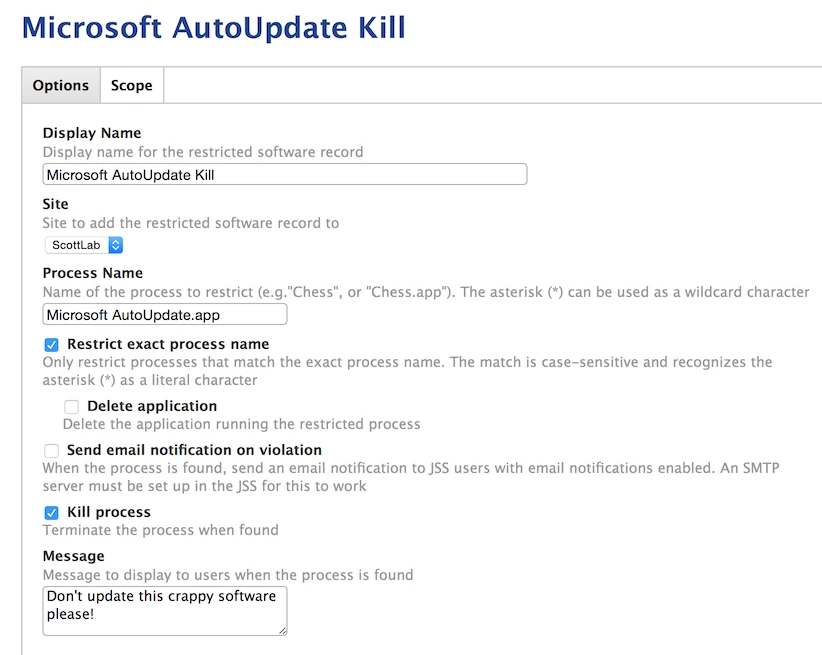The width and height of the screenshot is (822, 655).
Task: Click the Site label
Action: [x=56, y=204]
